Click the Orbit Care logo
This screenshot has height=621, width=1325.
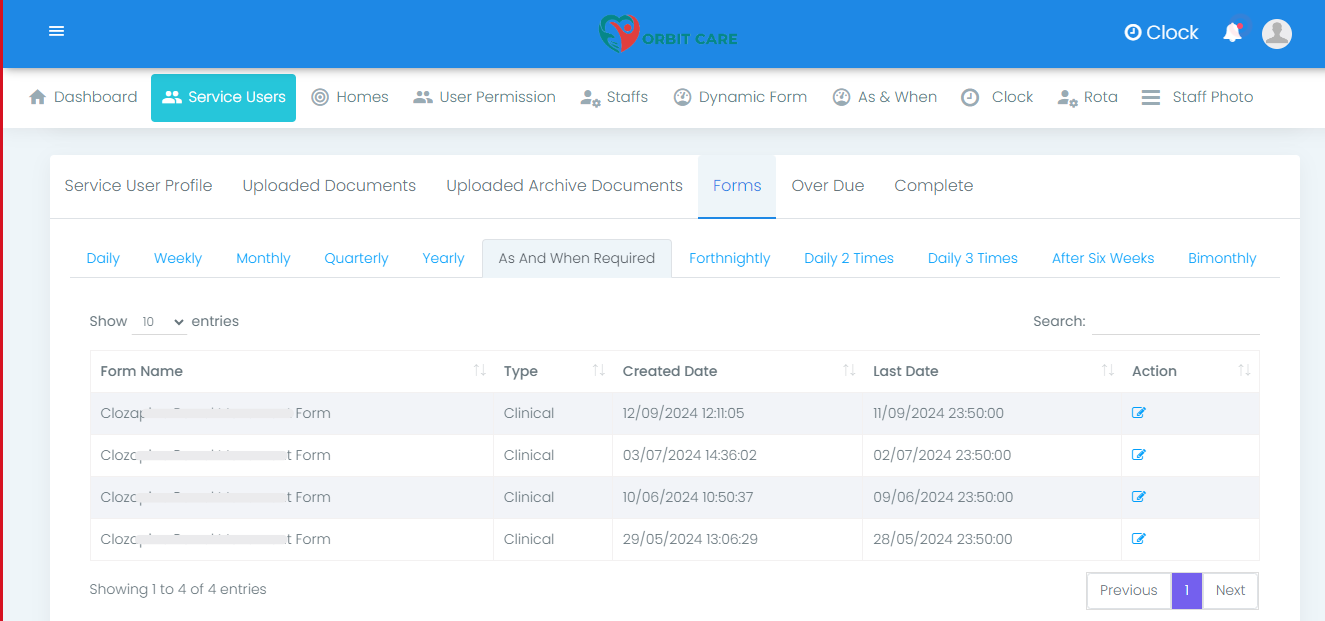tap(668, 34)
